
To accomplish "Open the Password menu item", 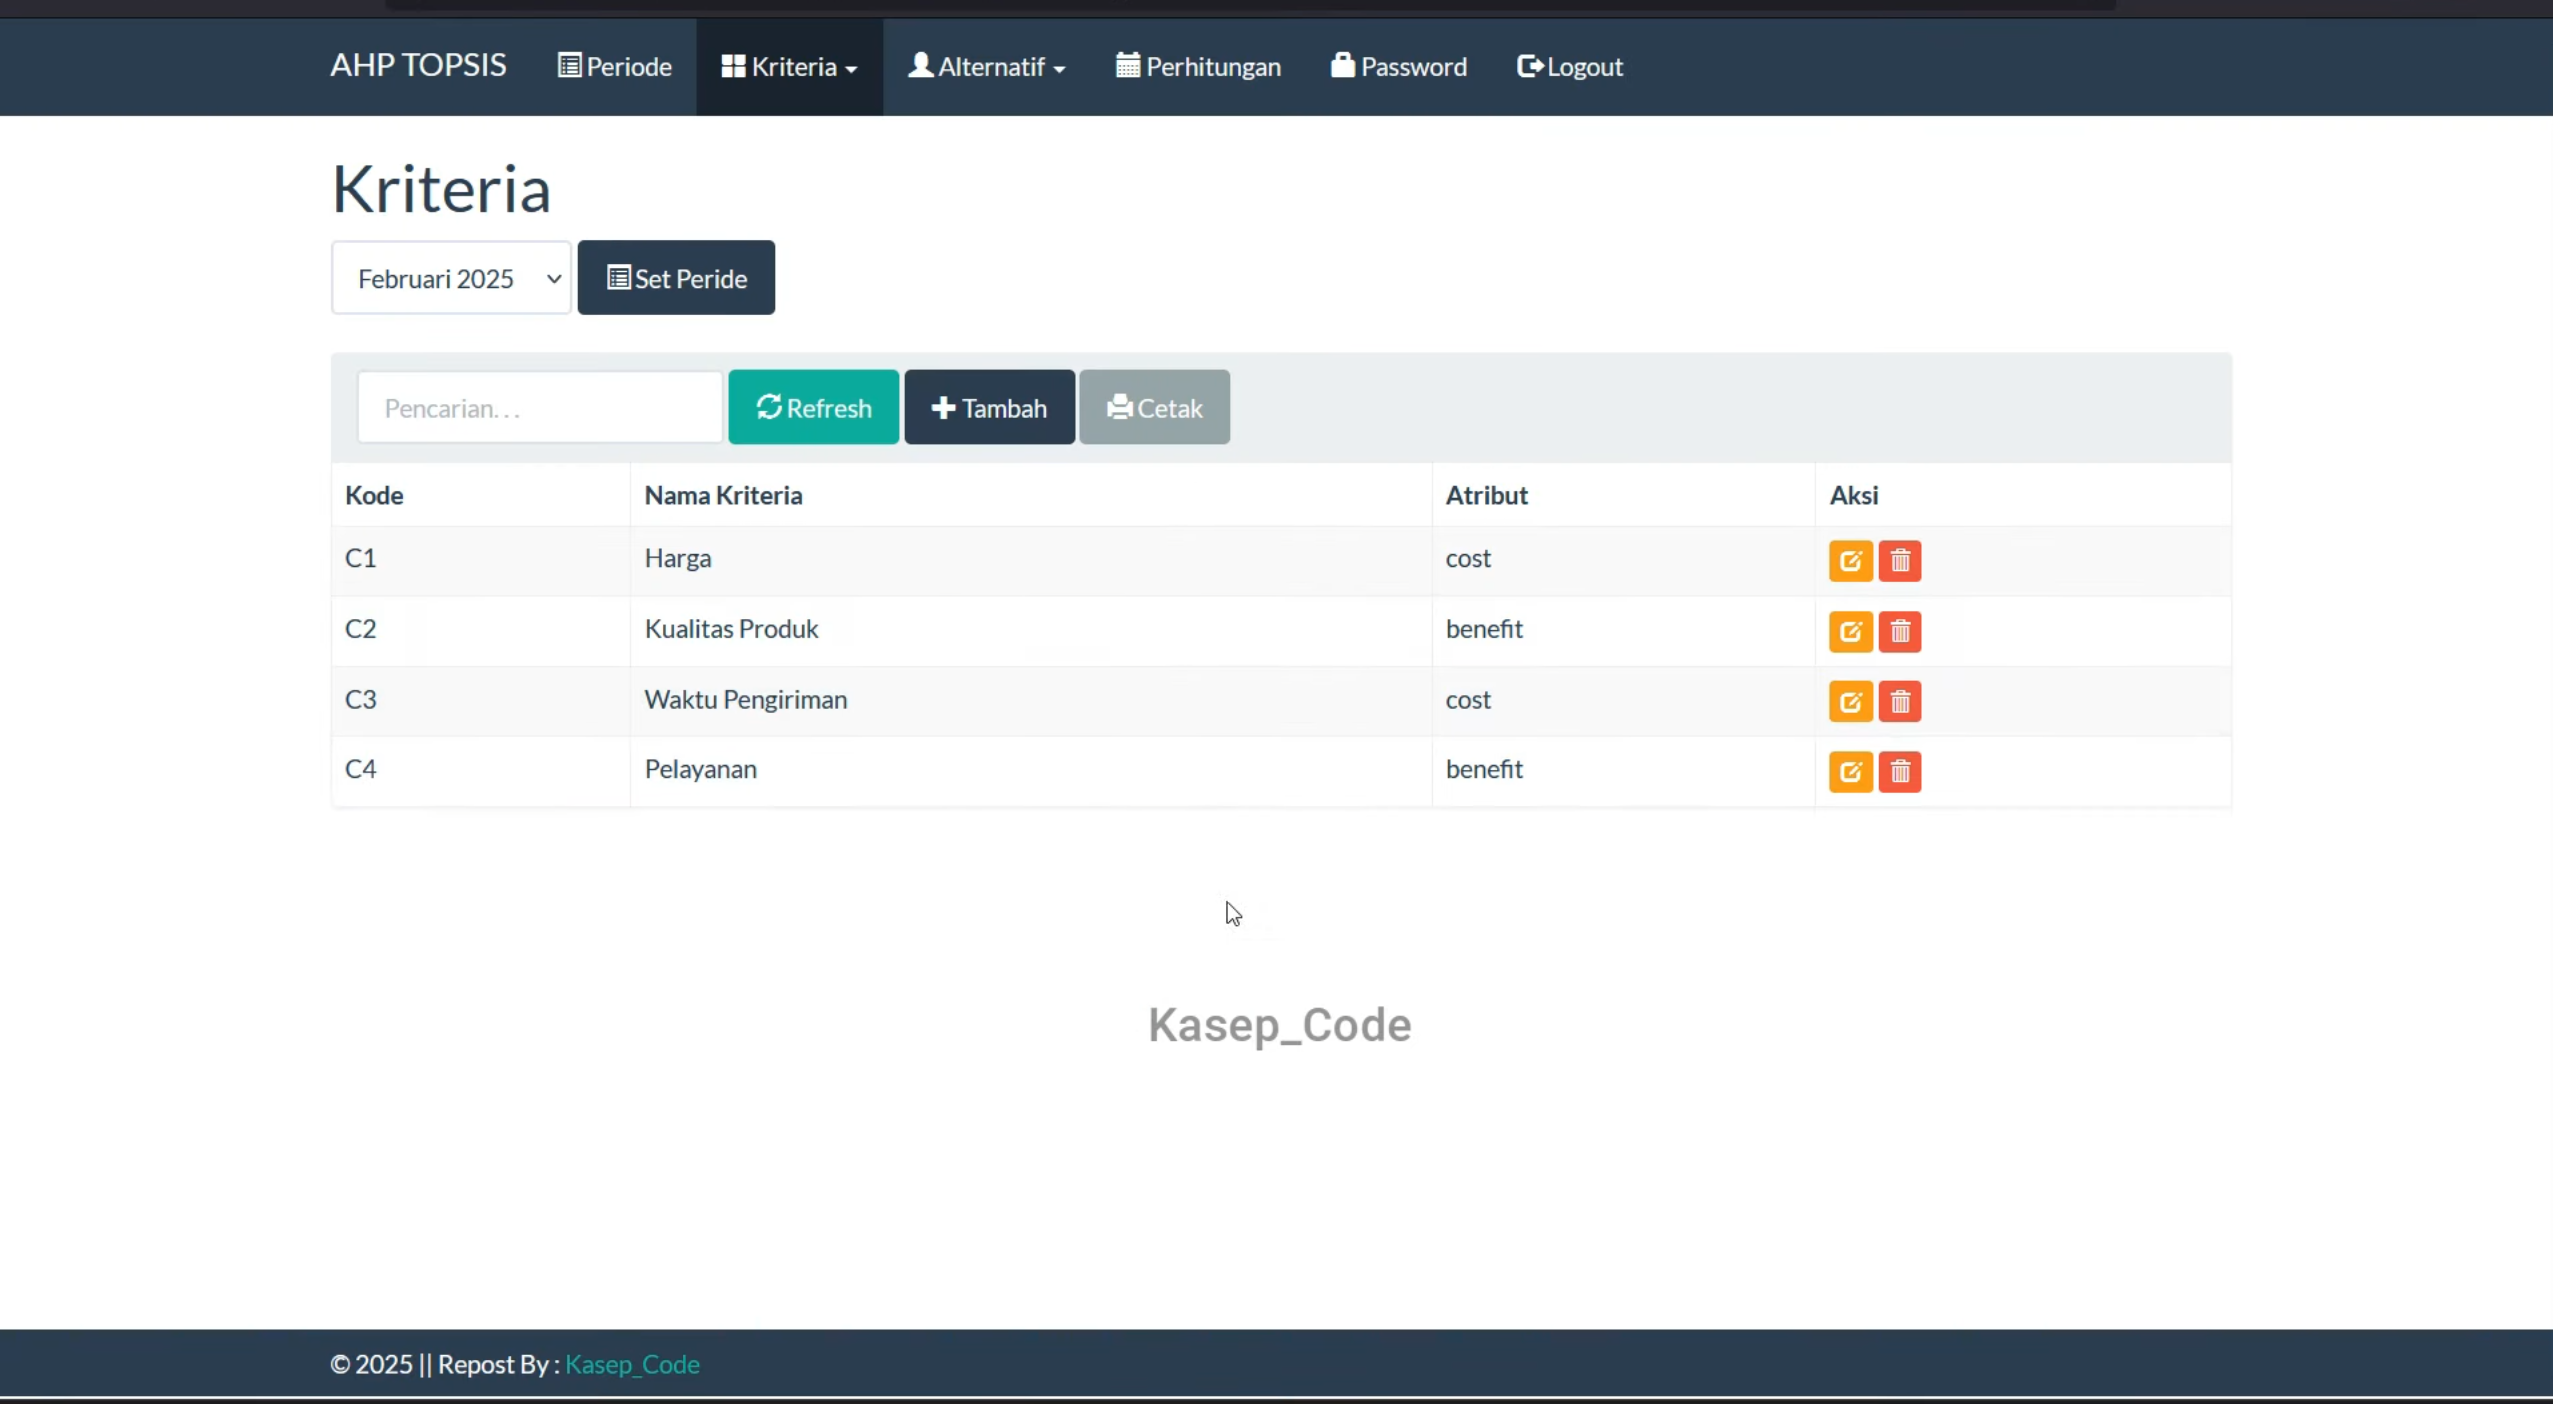I will pyautogui.click(x=1398, y=67).
